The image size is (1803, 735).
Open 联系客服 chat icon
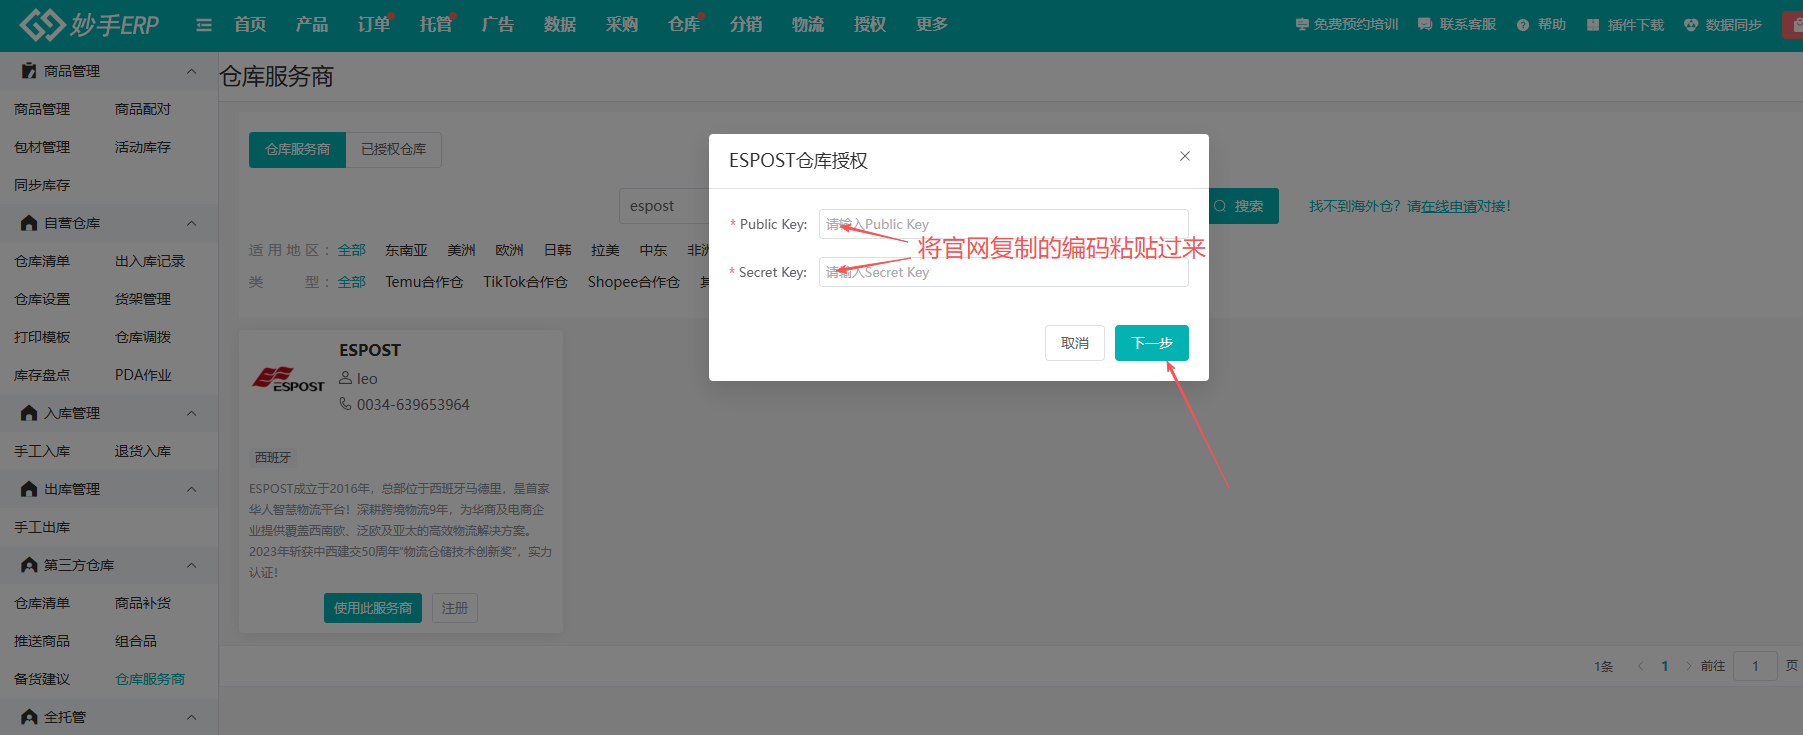pos(1425,25)
